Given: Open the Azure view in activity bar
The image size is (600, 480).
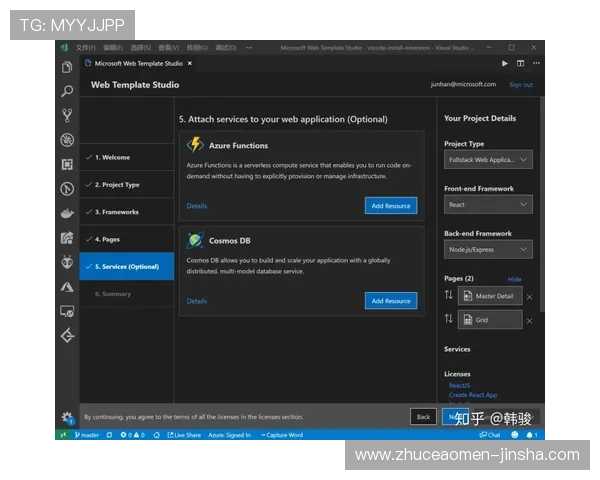Looking at the screenshot, I should [x=67, y=287].
